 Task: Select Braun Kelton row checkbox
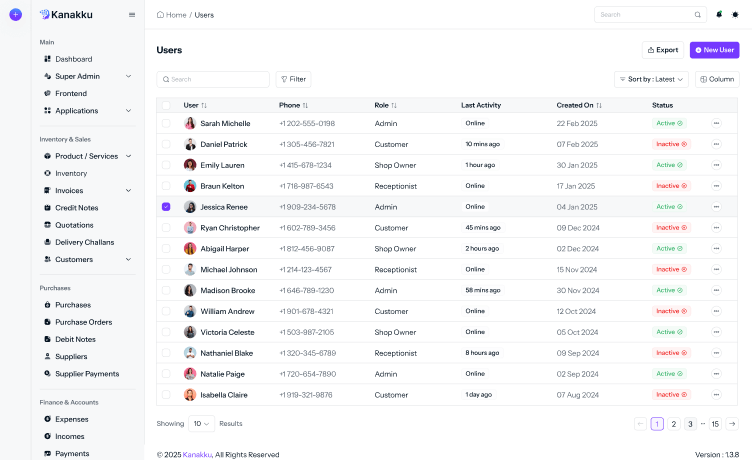166,186
